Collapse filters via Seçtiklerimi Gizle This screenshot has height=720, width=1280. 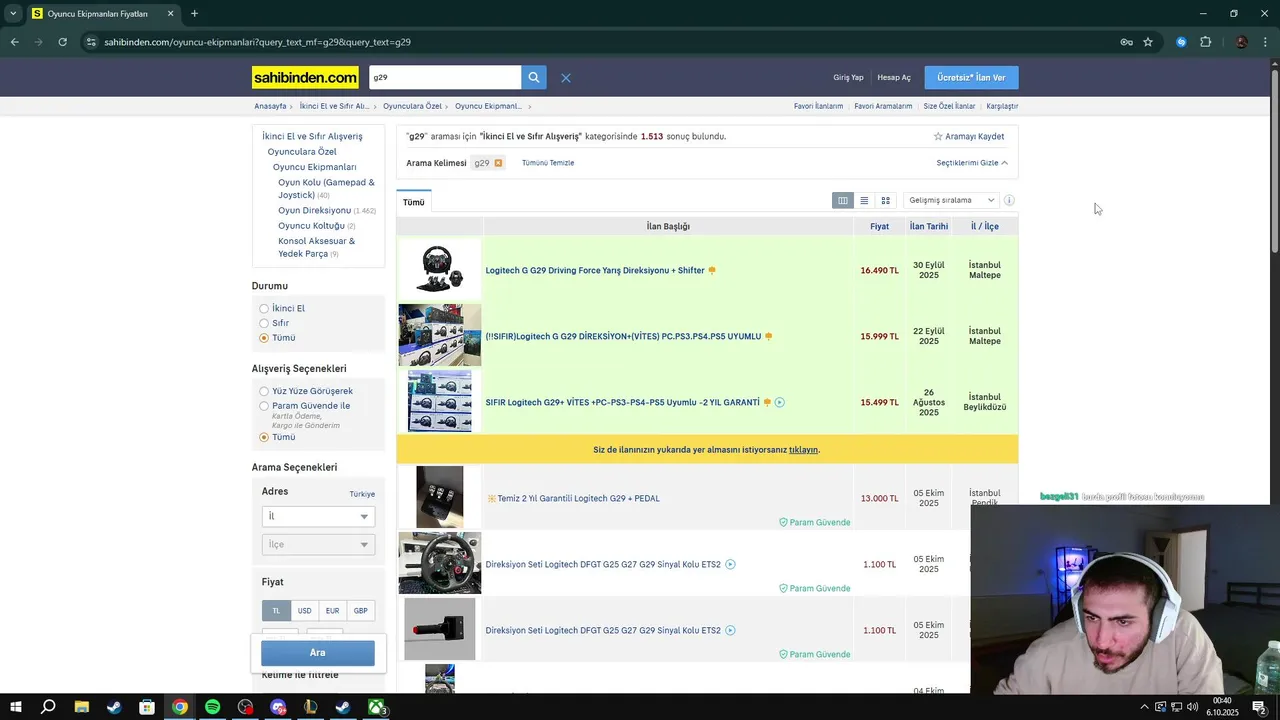click(972, 163)
